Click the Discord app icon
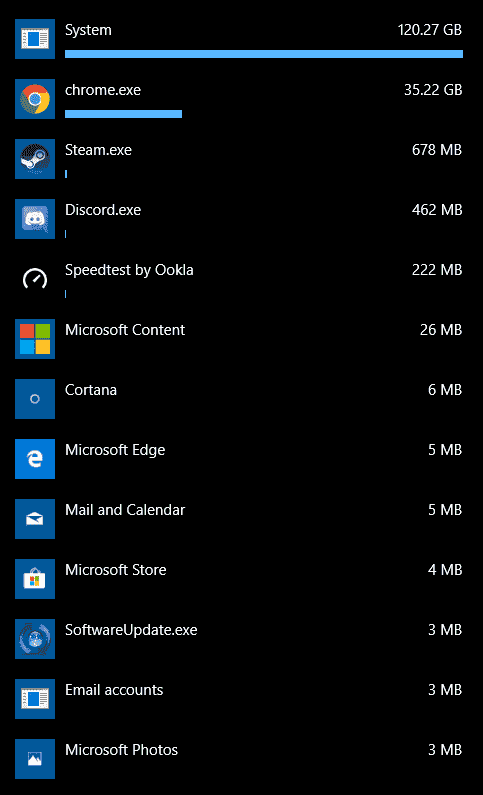 pyautogui.click(x=35, y=219)
